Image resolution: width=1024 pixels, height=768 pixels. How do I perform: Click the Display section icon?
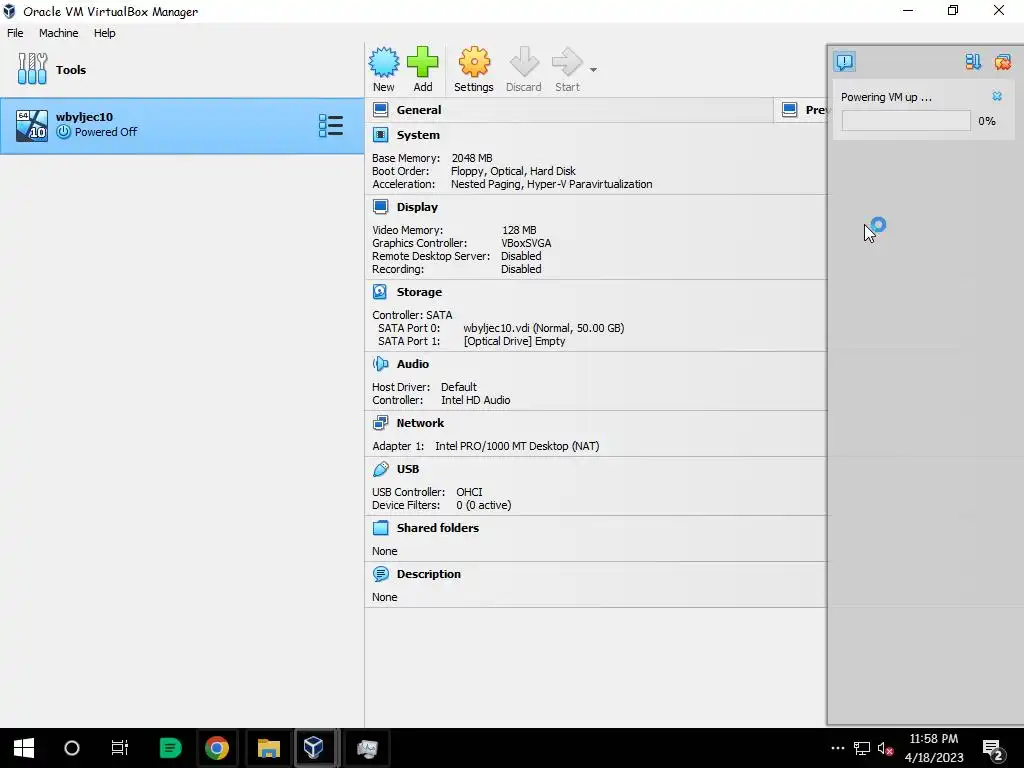pos(380,206)
